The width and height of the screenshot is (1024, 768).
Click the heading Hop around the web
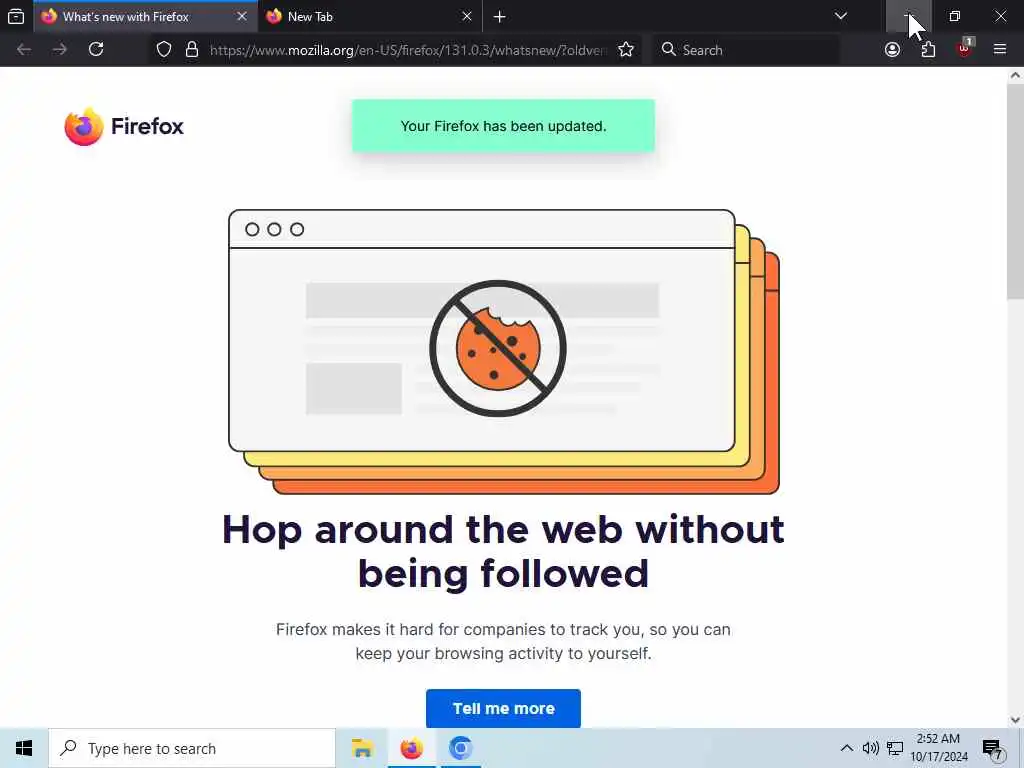504,552
